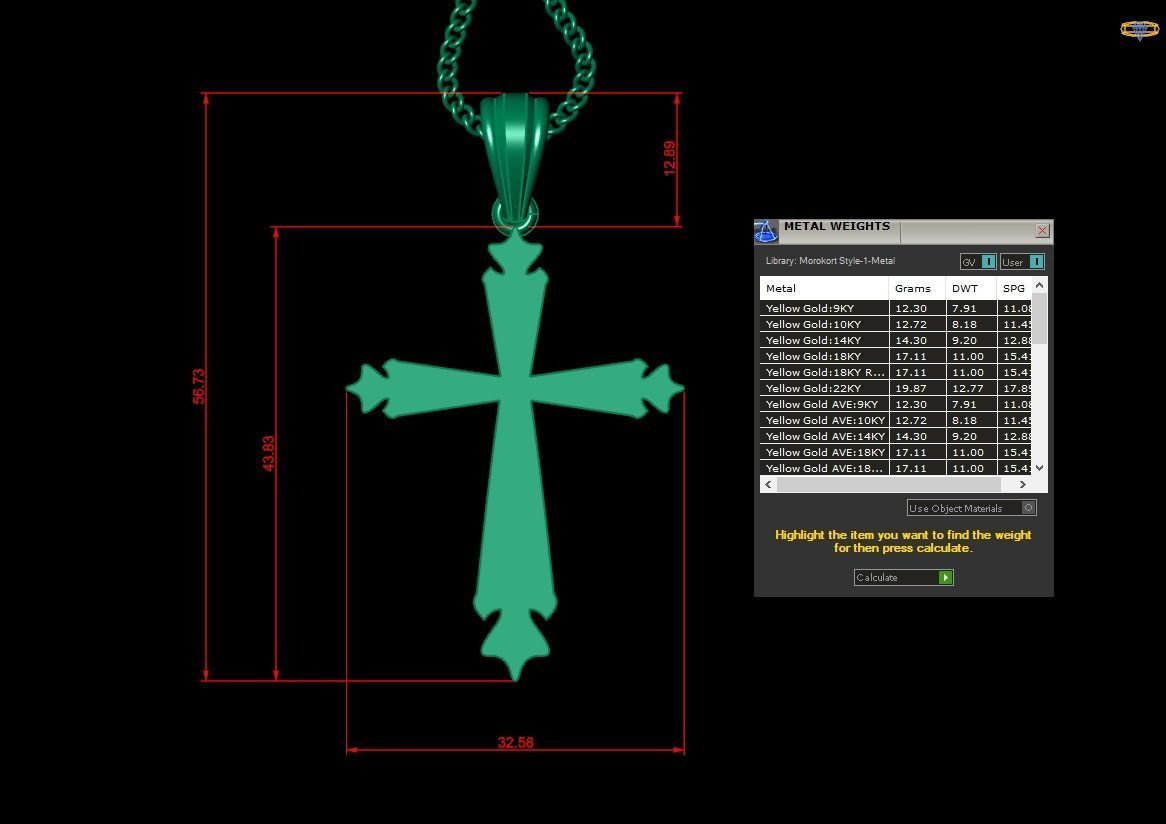
Task: Click the table's scroll down arrow
Action: coord(1040,468)
